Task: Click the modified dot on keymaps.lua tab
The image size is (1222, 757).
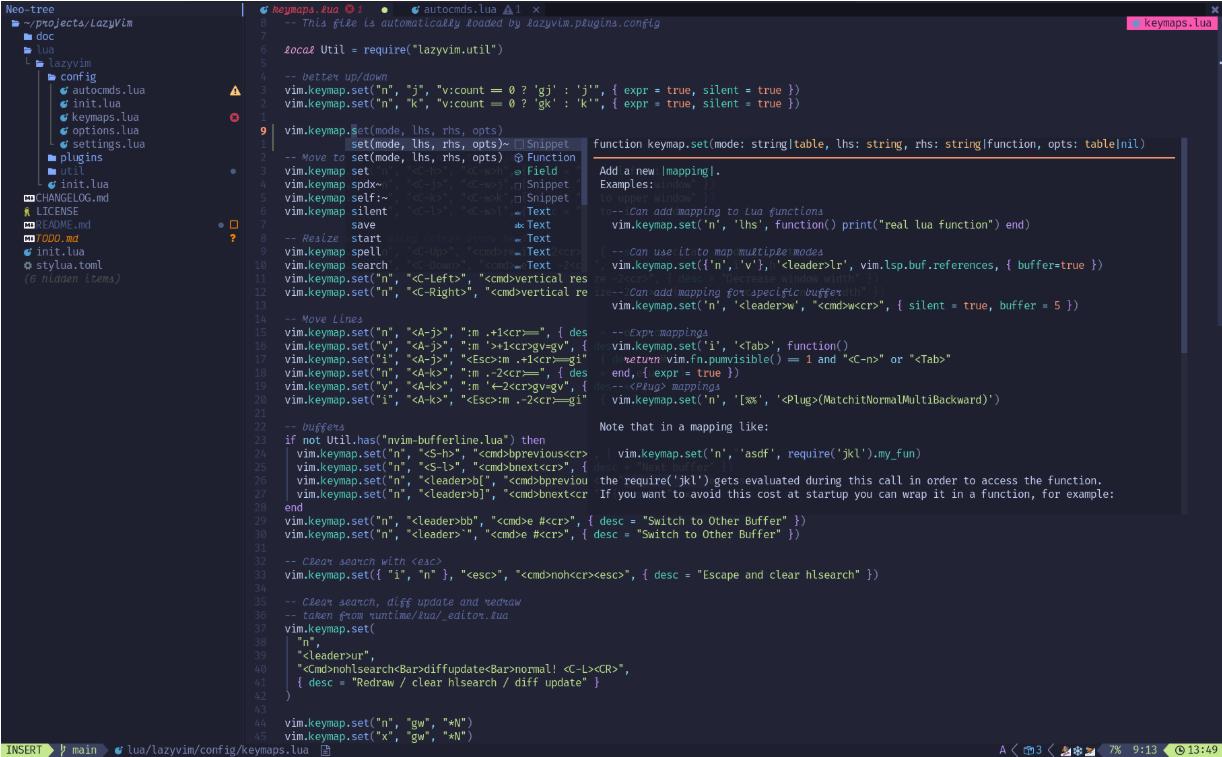Action: [x=384, y=9]
